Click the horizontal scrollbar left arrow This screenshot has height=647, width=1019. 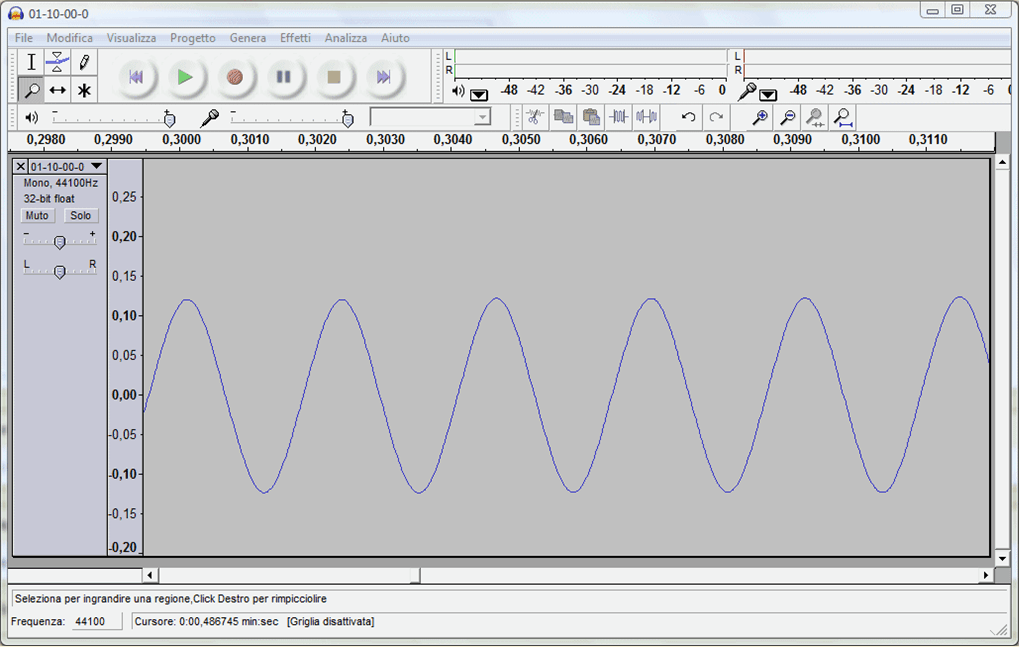click(x=150, y=575)
